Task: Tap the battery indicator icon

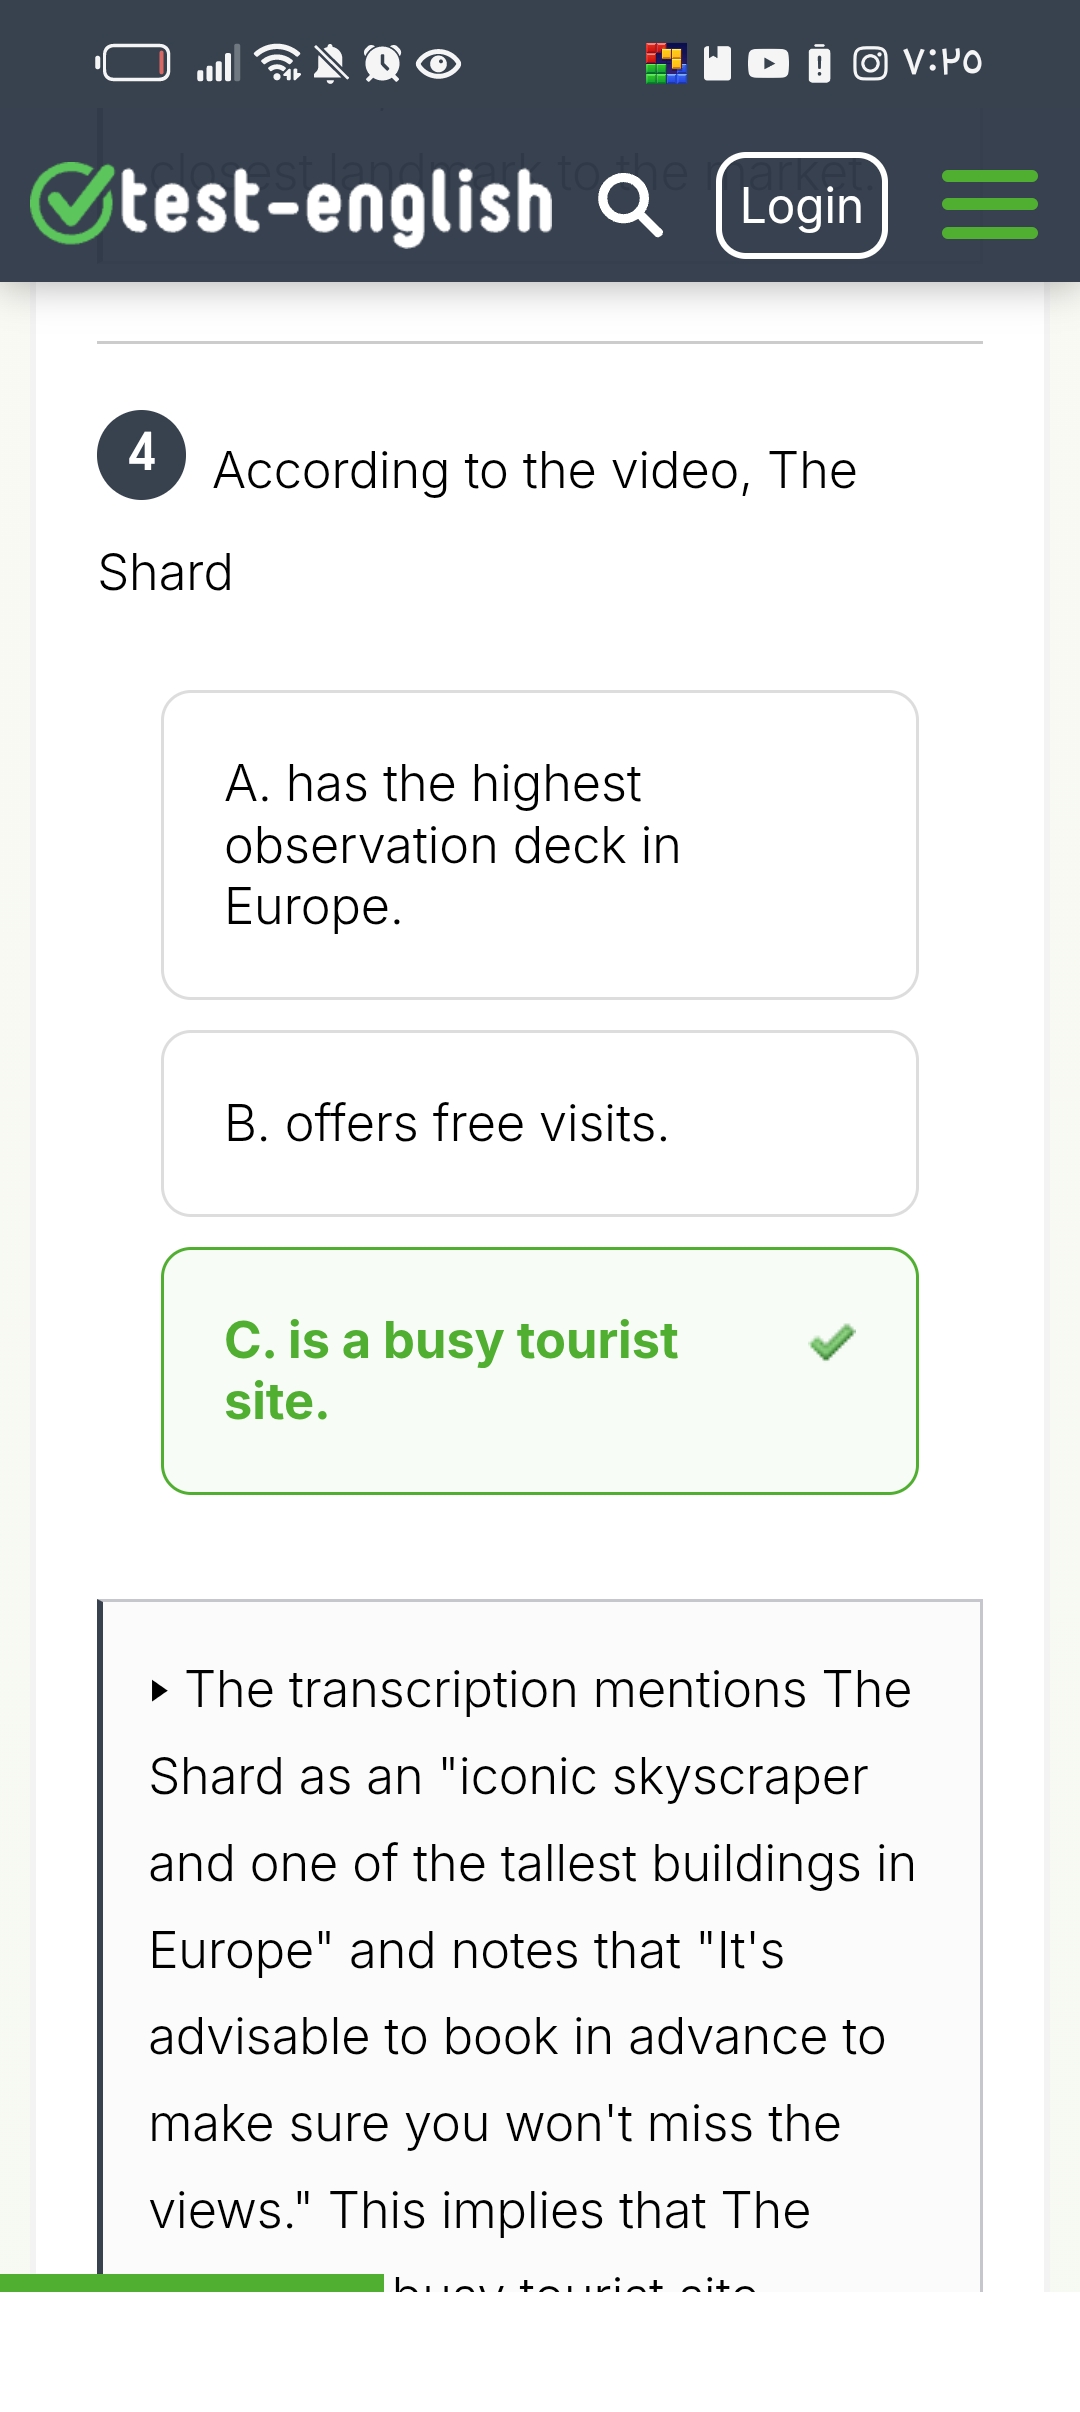Action: 133,63
